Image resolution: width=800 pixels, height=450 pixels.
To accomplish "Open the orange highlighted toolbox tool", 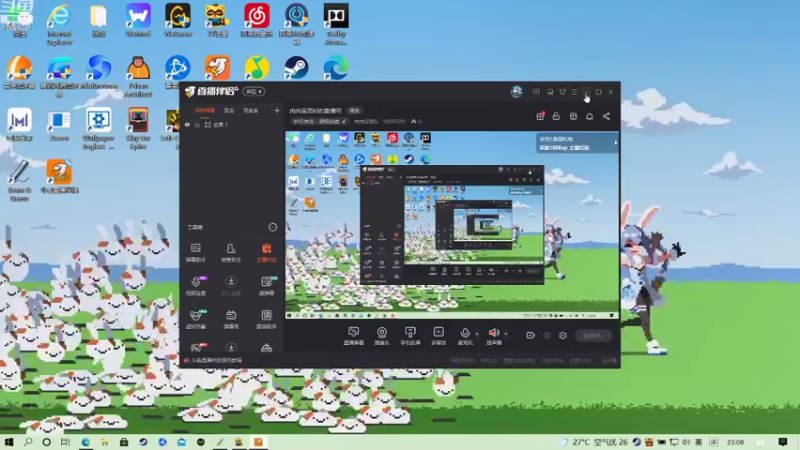I will tap(266, 253).
